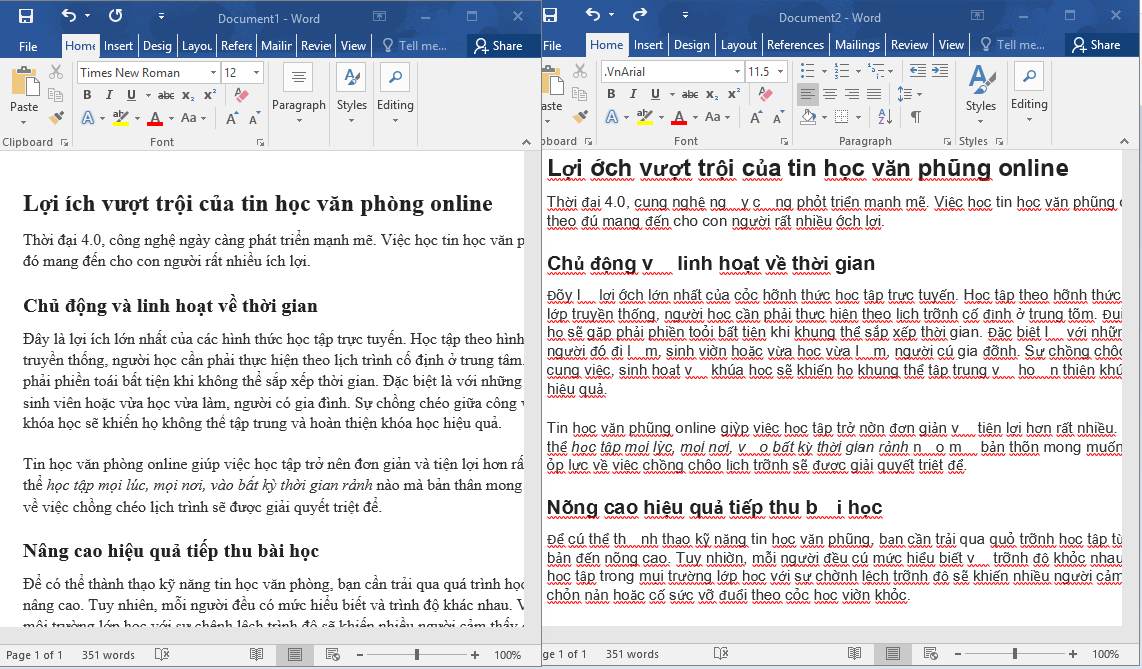Click the Sort A-Z icon in Document2
Image resolution: width=1142 pixels, height=669 pixels.
tap(886, 116)
